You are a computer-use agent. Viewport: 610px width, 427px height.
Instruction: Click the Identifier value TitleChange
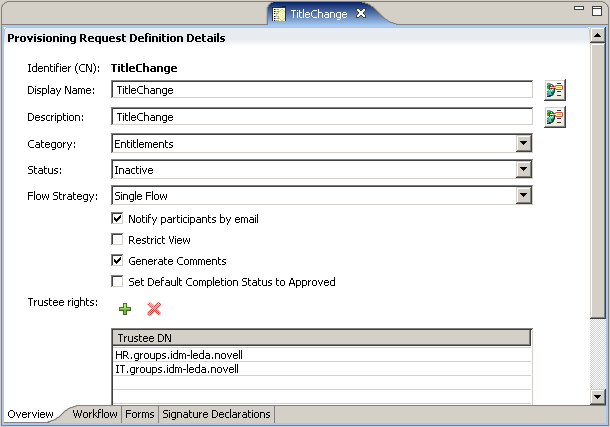[x=144, y=68]
